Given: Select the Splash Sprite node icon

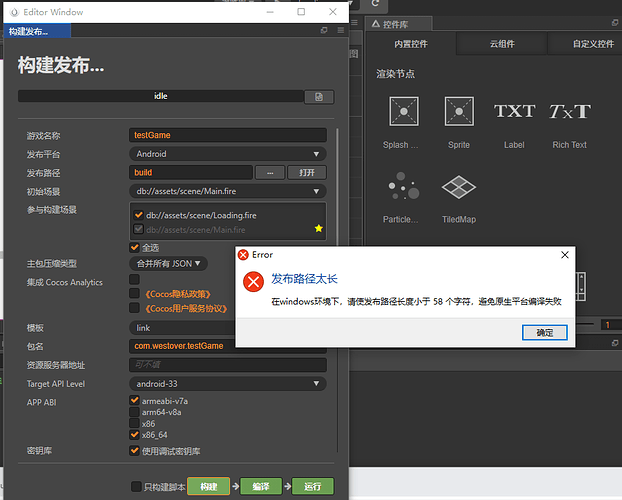Looking at the screenshot, I should pyautogui.click(x=403, y=112).
